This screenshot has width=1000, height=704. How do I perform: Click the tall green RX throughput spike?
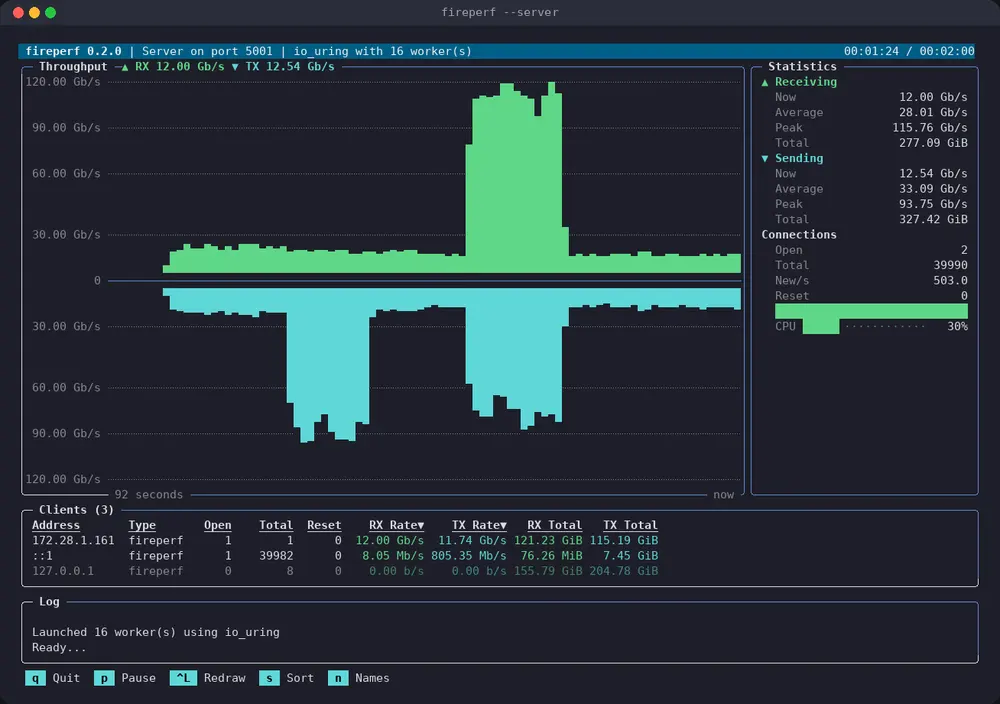[517, 179]
